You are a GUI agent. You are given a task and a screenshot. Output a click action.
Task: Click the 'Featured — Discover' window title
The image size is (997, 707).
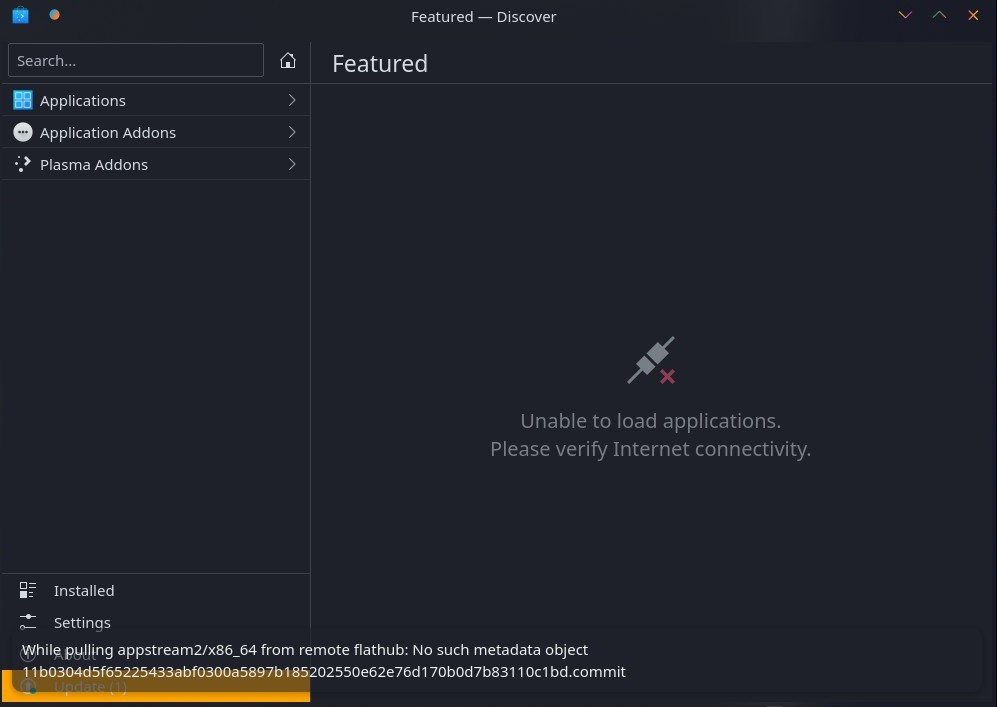pos(483,17)
